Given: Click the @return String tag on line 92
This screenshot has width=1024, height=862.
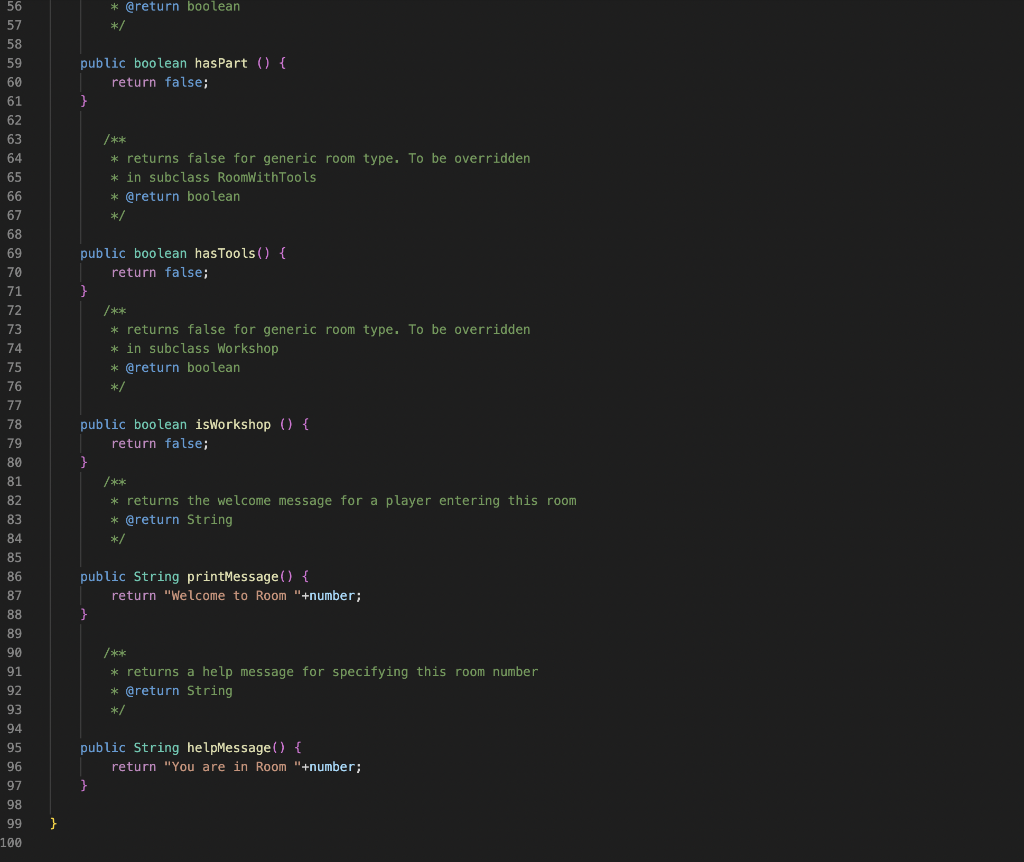Looking at the screenshot, I should pos(179,691).
